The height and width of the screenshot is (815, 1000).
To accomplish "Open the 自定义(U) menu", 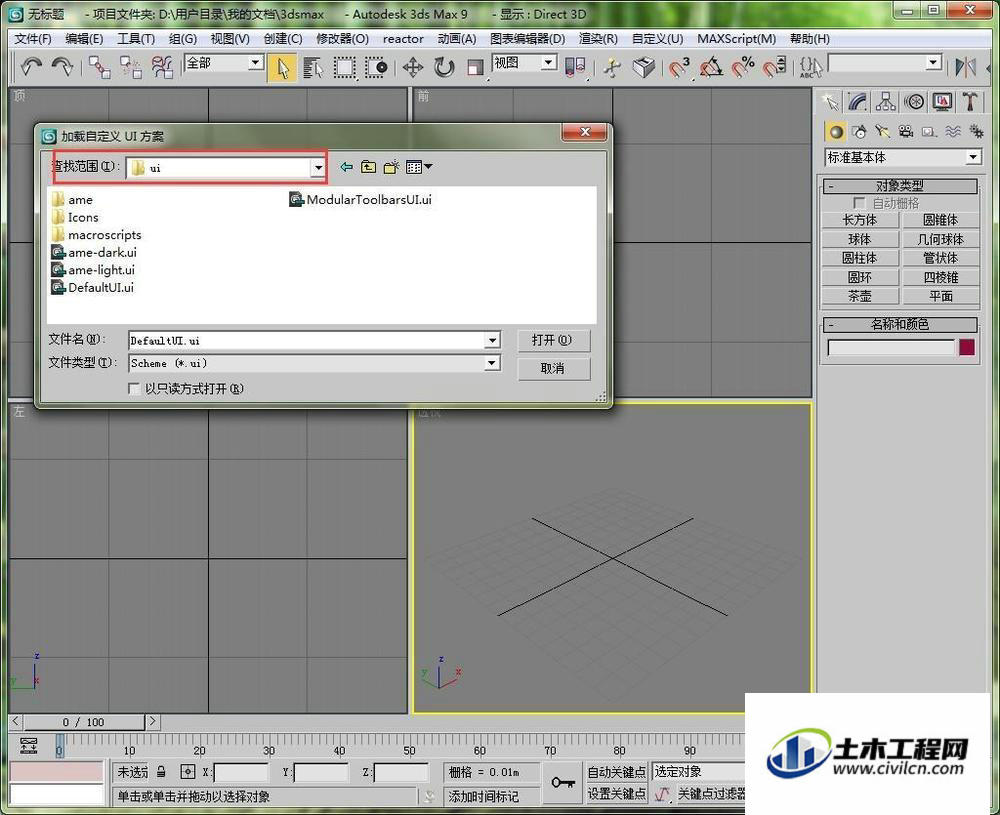I will pyautogui.click(x=658, y=39).
